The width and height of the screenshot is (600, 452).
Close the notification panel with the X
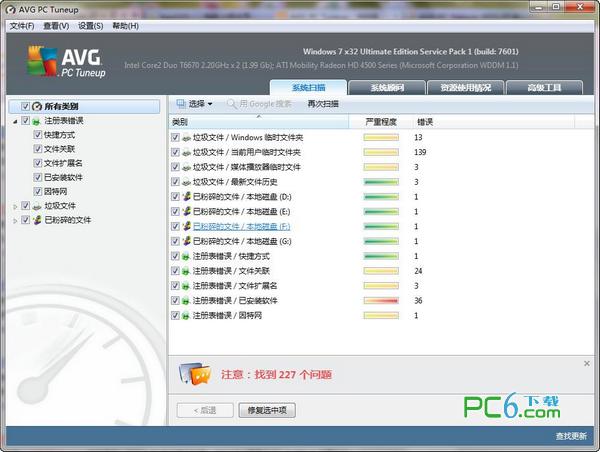coord(587,364)
